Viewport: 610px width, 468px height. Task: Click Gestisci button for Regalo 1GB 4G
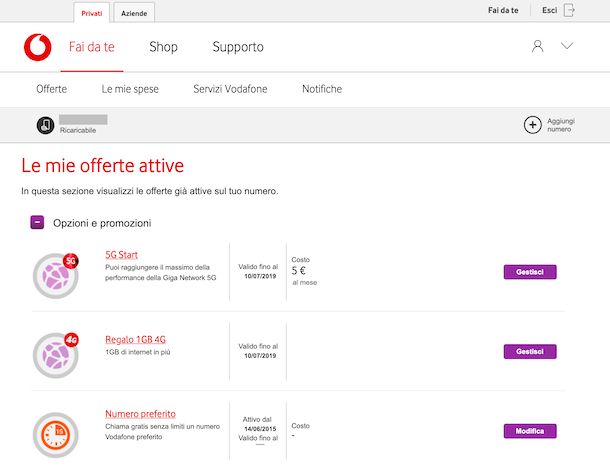[530, 351]
